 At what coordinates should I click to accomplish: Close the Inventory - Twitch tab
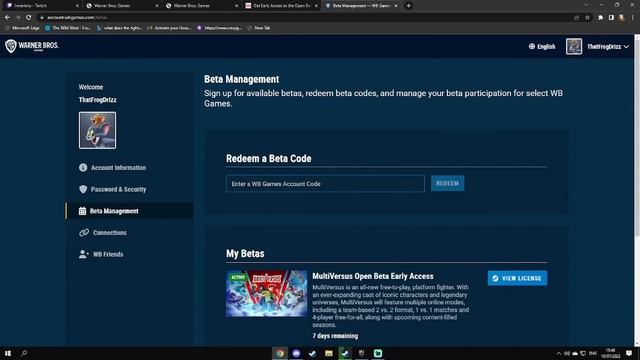tap(77, 6)
